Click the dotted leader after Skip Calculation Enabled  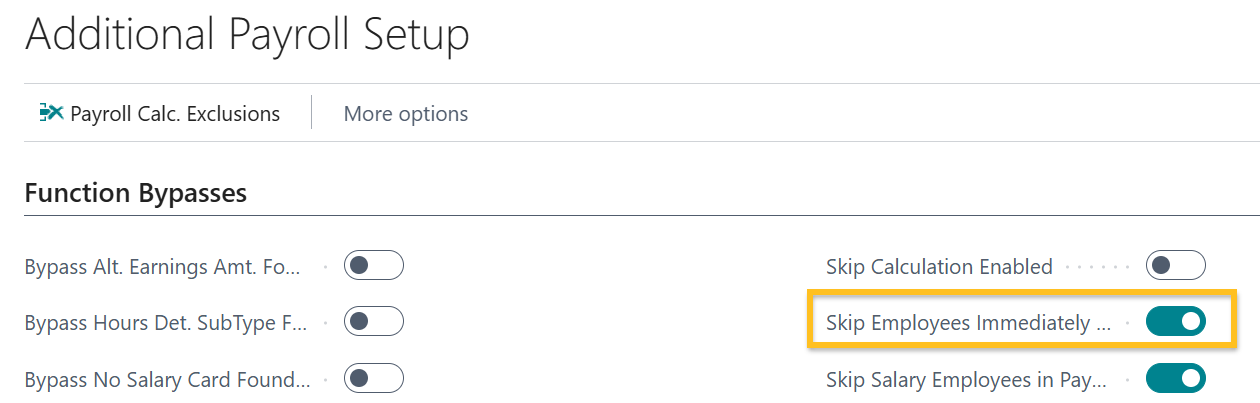pyautogui.click(x=1097, y=267)
